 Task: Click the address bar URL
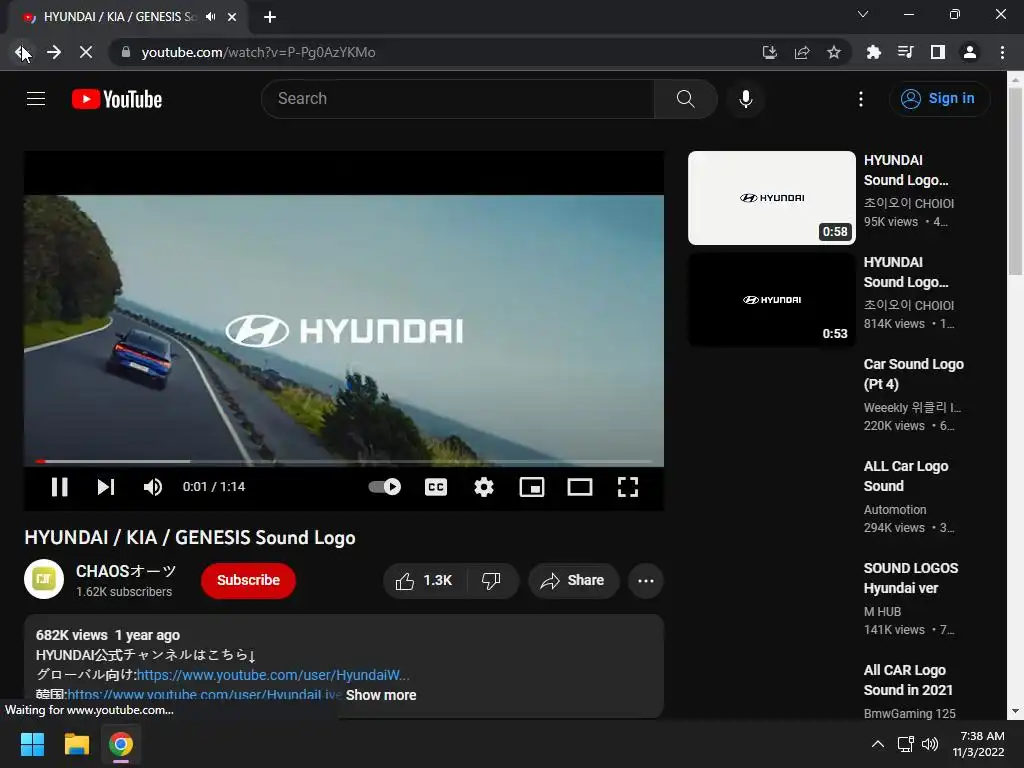258,52
